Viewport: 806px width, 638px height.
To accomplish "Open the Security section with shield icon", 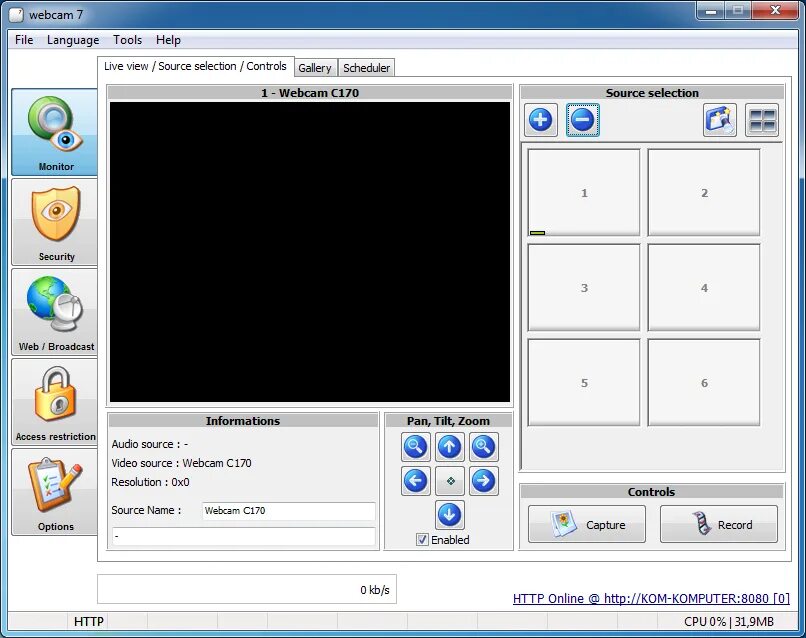I will (54, 222).
